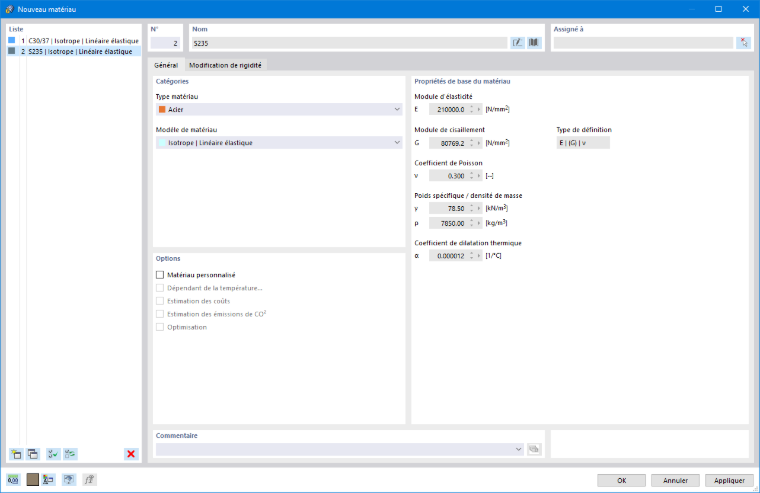Click the N° field showing 2
The height and width of the screenshot is (493, 760).
165,43
